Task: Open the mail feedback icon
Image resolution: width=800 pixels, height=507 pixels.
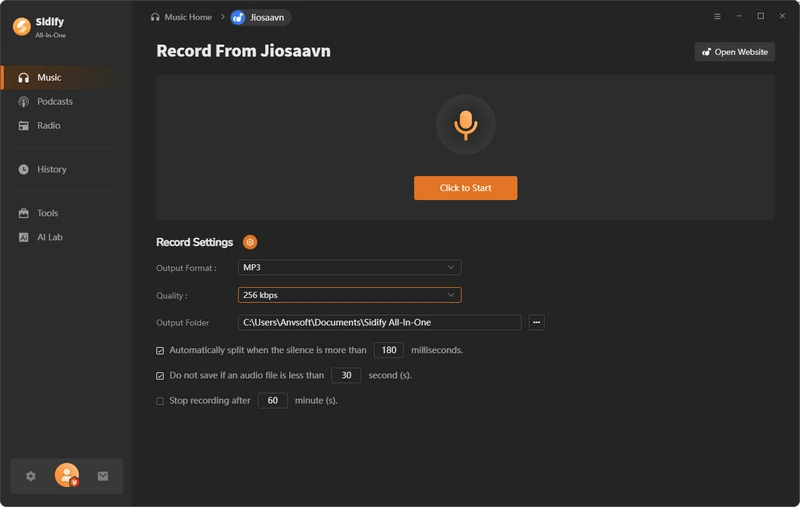Action: pyautogui.click(x=103, y=476)
